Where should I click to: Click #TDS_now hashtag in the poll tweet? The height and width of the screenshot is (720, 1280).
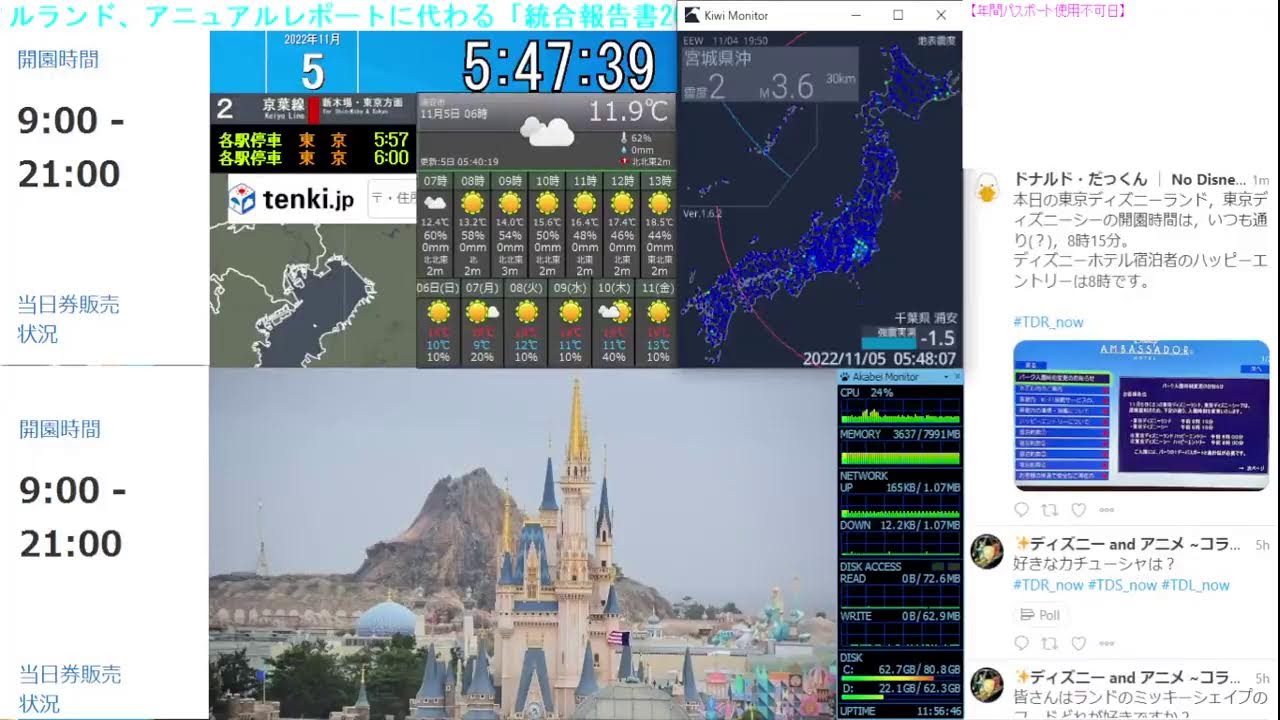(1122, 585)
